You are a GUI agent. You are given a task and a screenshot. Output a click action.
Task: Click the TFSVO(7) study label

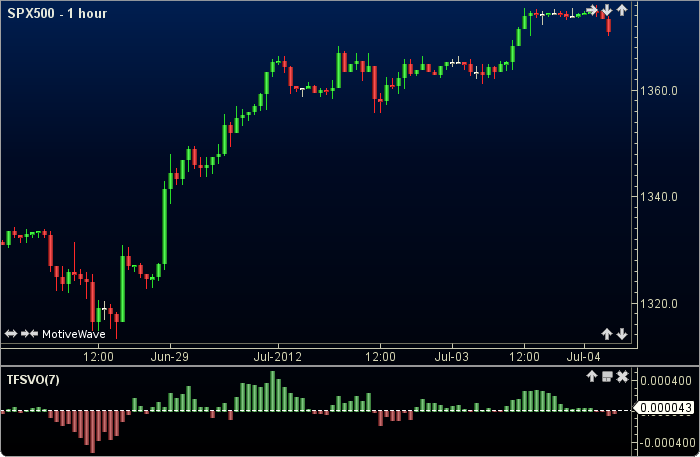tap(33, 380)
